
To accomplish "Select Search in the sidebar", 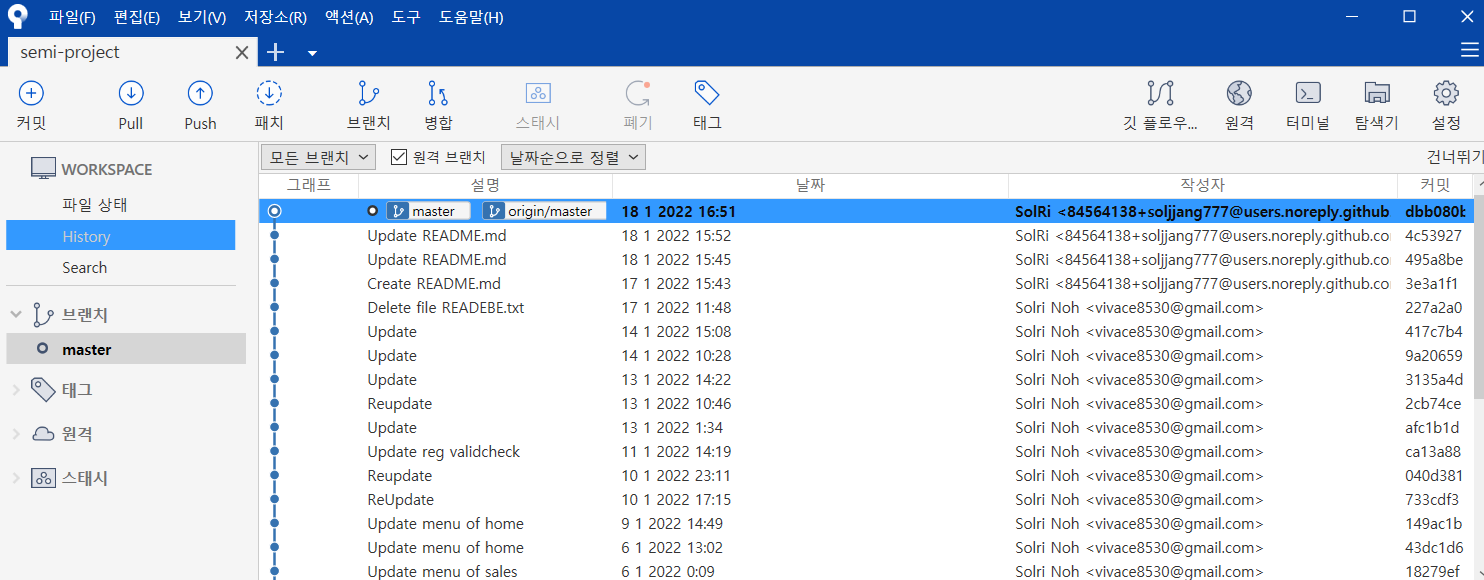I will tap(85, 267).
